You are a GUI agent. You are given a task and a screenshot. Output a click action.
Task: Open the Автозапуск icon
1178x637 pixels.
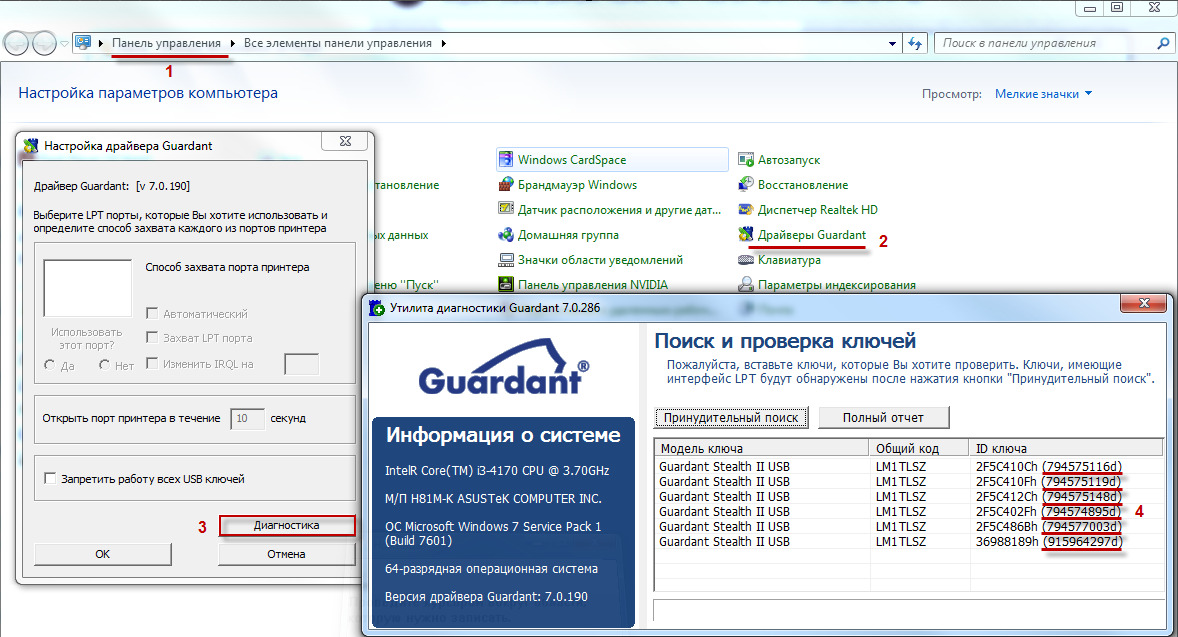click(746, 160)
